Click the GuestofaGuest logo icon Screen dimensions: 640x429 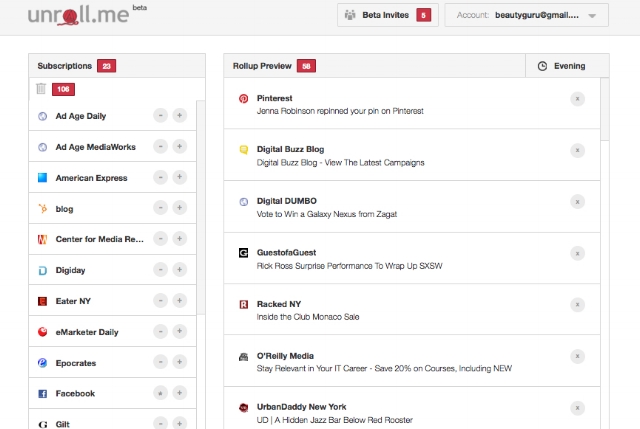[243, 253]
